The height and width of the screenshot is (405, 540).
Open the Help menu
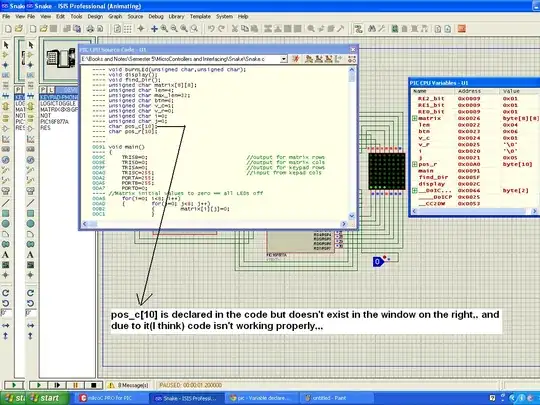(x=243, y=17)
